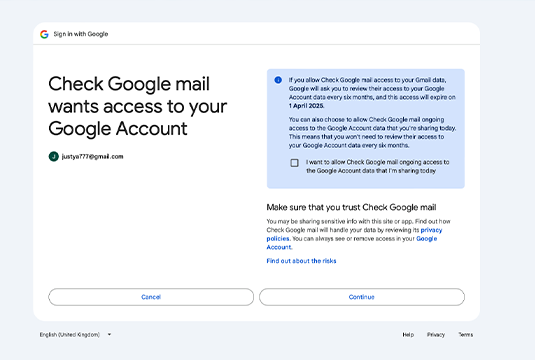Click the checkbox label about ongoing access
The width and height of the screenshot is (535, 360).
pyautogui.click(x=377, y=166)
